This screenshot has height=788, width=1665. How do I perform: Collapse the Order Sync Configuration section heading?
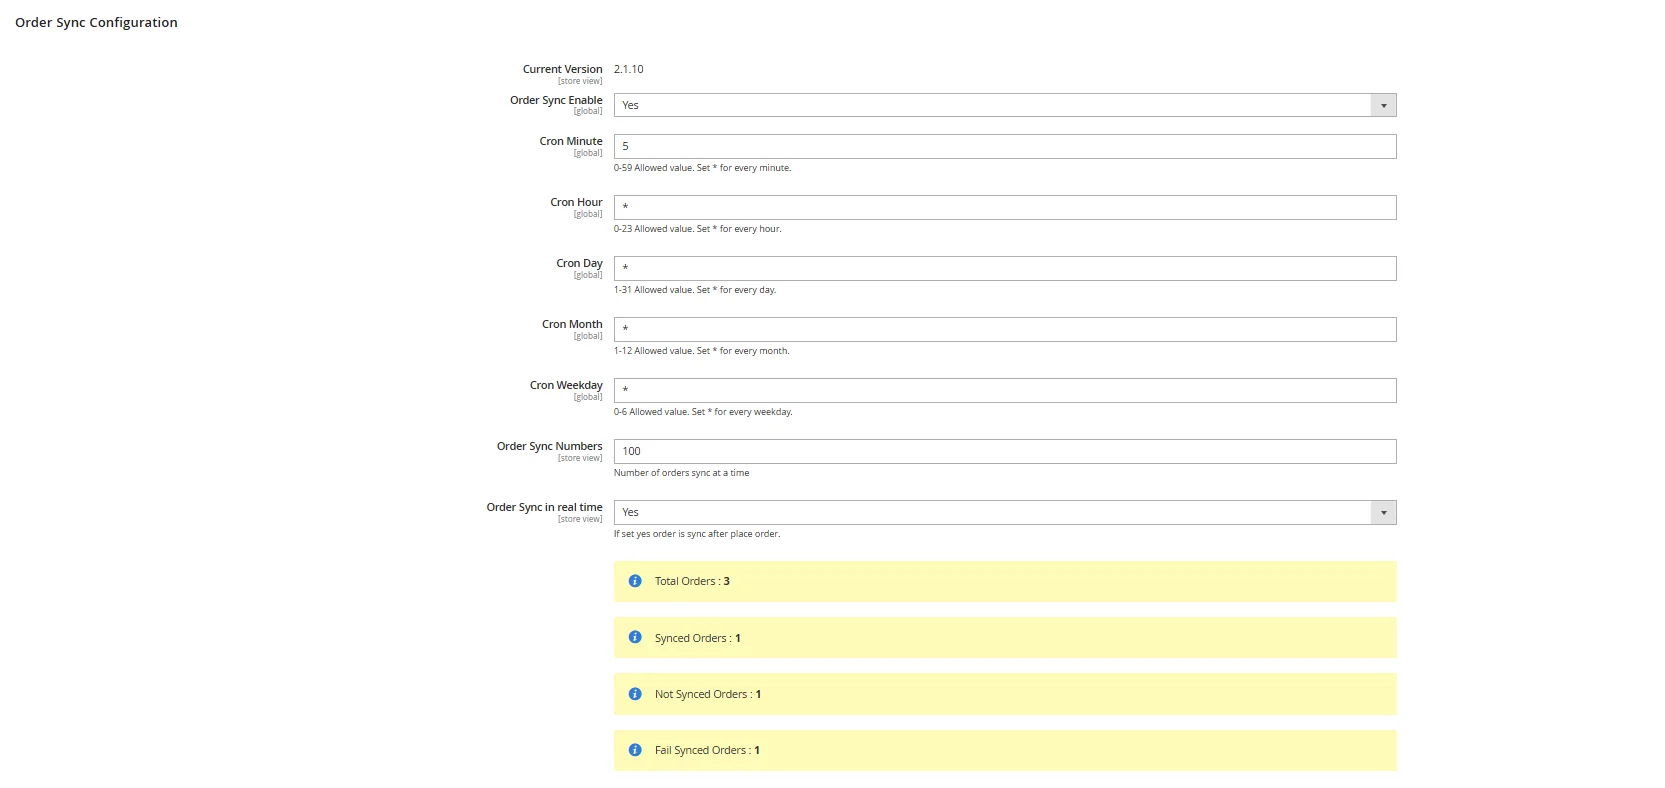tap(96, 22)
